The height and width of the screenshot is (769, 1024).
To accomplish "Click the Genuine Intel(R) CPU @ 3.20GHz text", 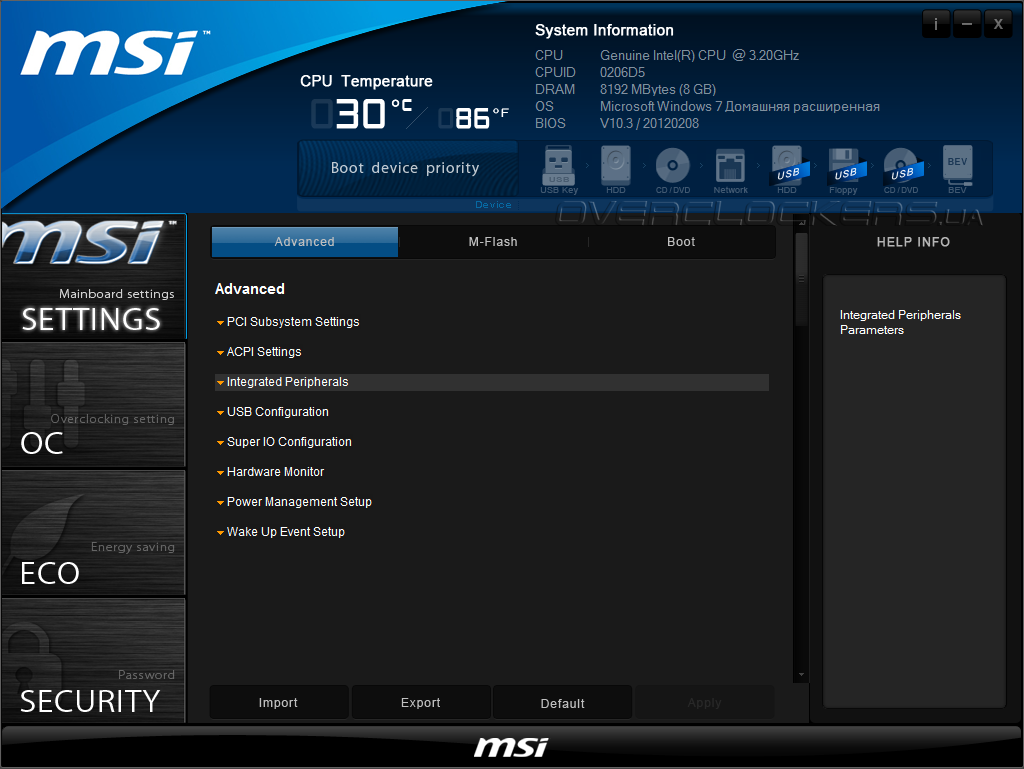I will 699,55.
